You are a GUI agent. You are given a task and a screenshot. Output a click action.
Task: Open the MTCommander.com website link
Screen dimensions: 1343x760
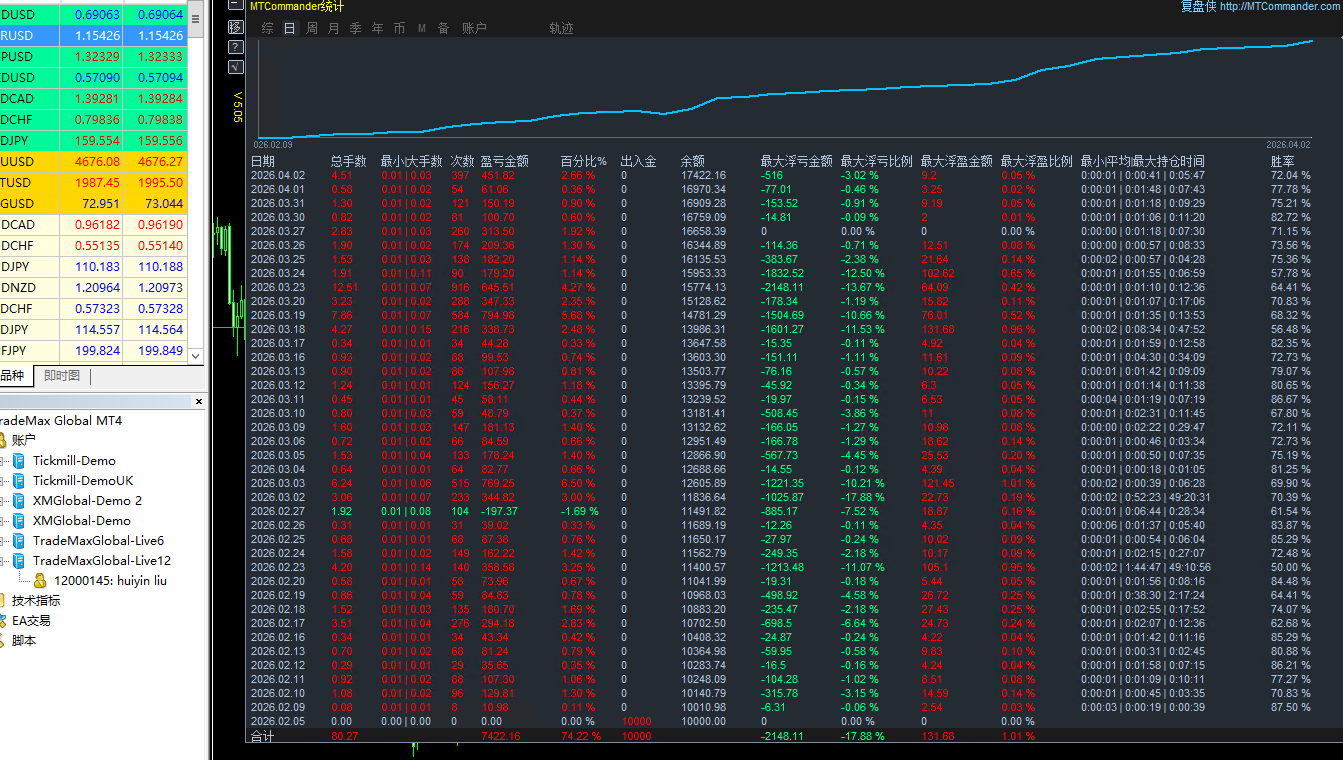pyautogui.click(x=1280, y=6)
